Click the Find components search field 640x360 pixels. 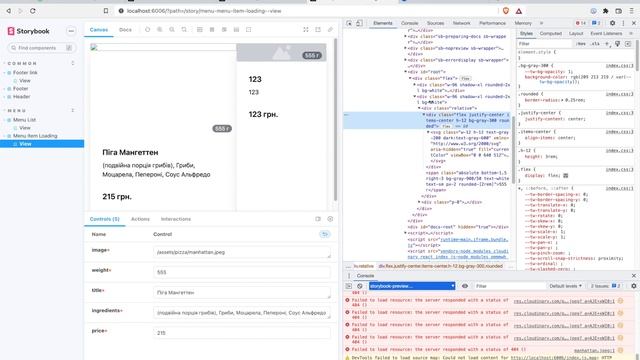click(x=41, y=48)
